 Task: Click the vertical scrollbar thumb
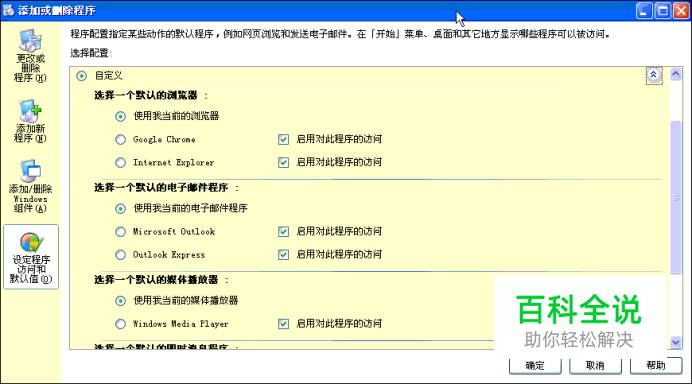tap(676, 197)
